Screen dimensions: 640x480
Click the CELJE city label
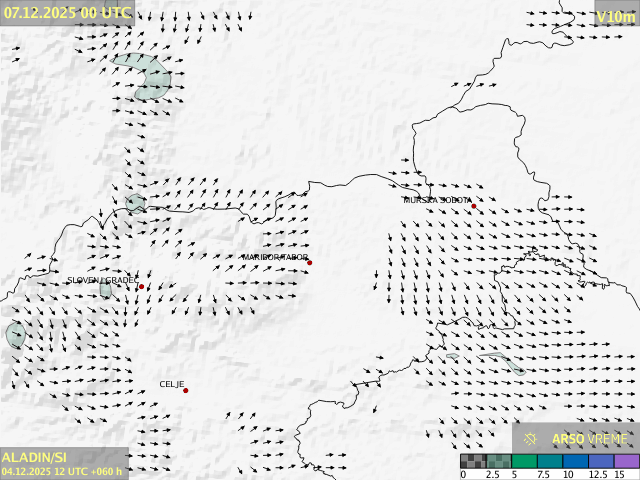[x=172, y=384]
